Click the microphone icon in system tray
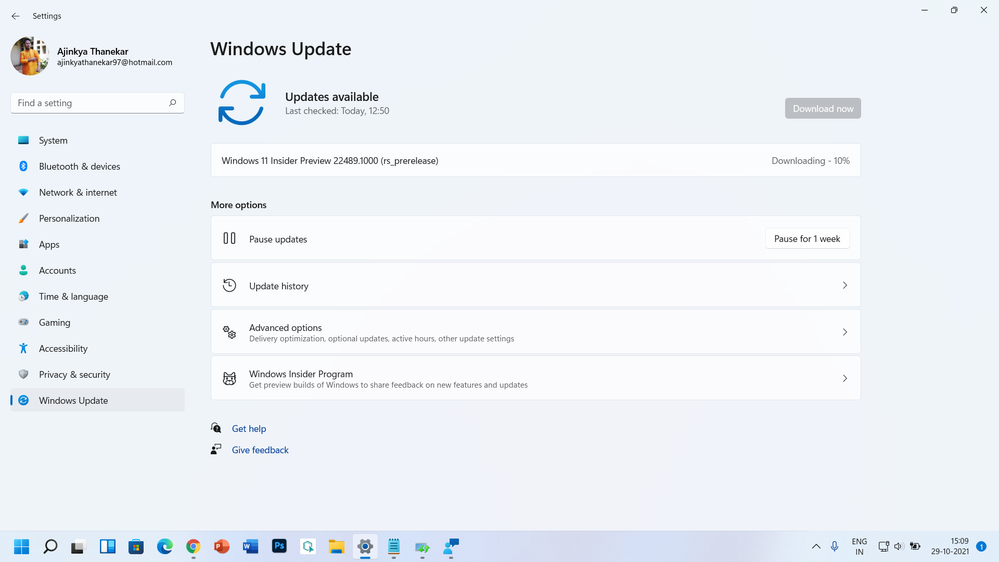 click(x=834, y=546)
